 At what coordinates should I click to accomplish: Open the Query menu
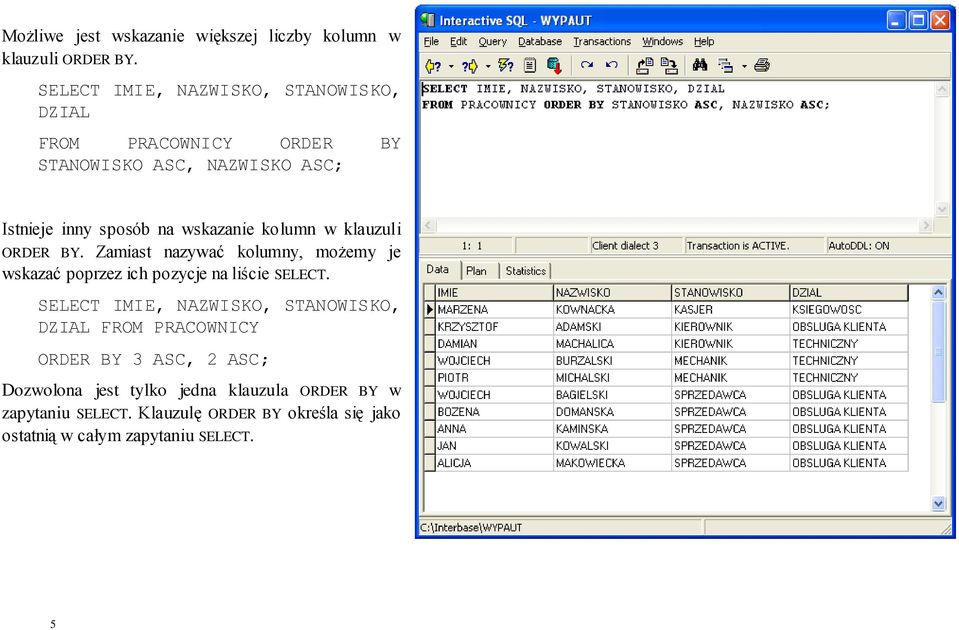pos(492,42)
